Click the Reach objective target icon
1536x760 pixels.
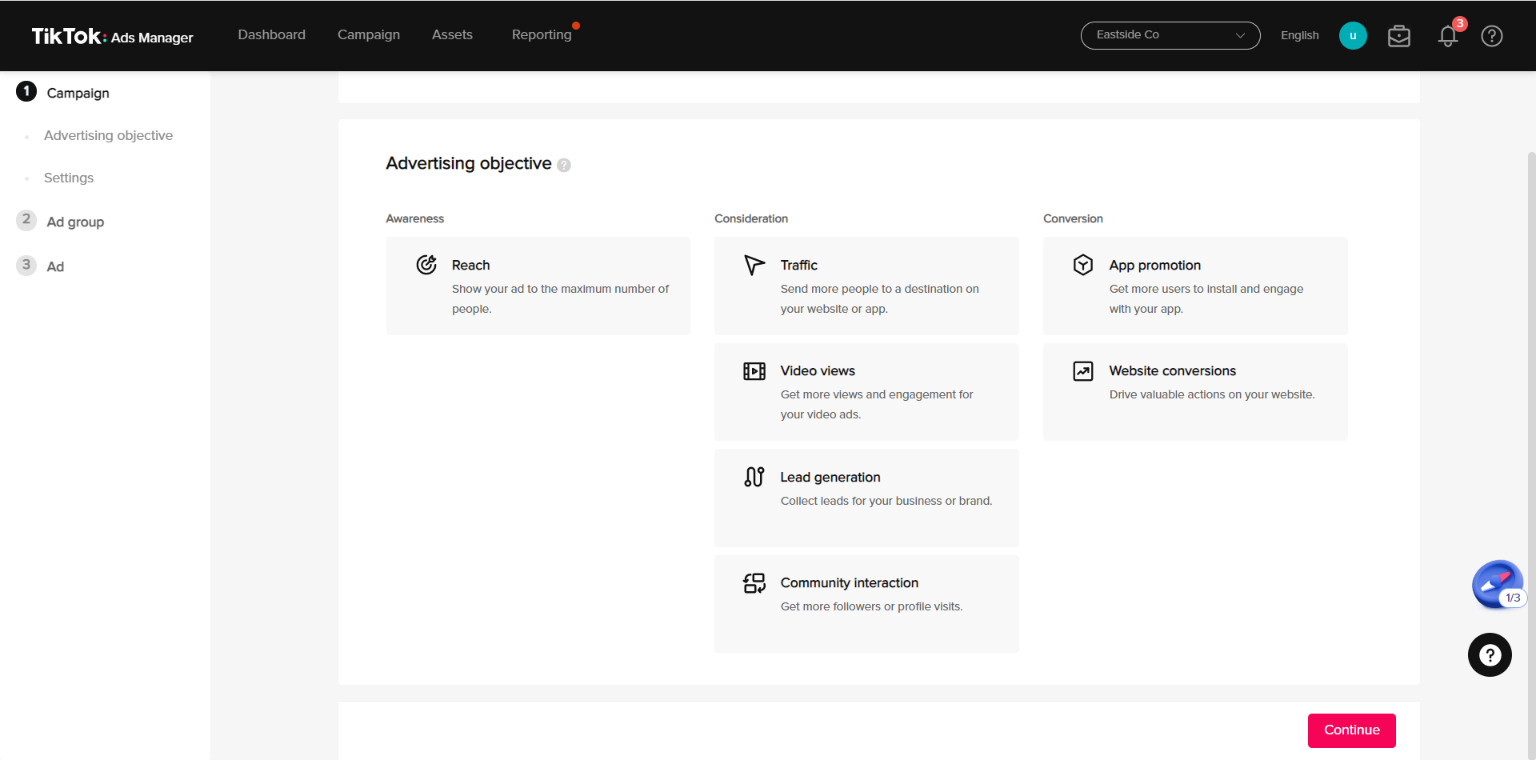click(x=427, y=265)
